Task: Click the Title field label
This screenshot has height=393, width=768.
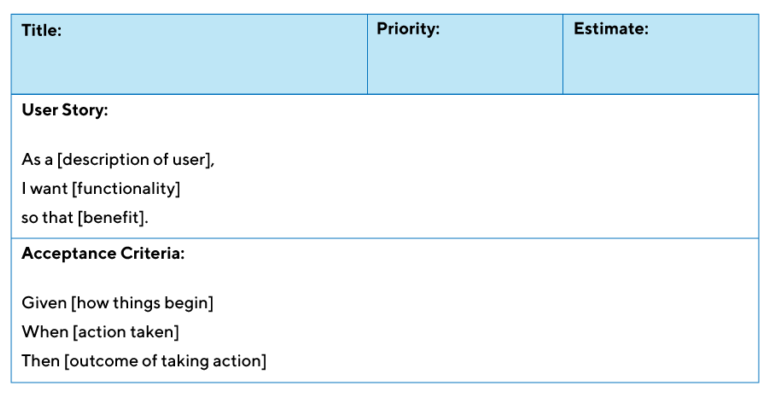Action: [42, 30]
